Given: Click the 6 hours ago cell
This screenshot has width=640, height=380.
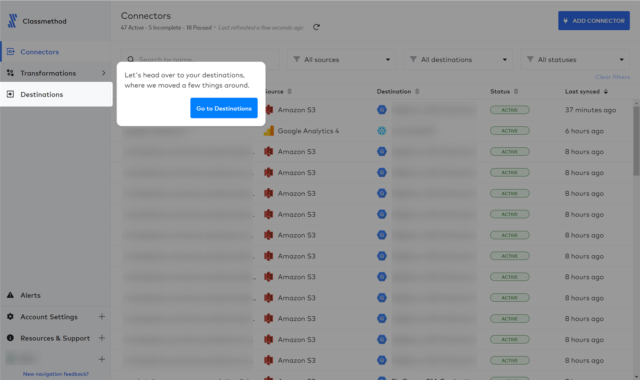Looking at the screenshot, I should click(584, 131).
